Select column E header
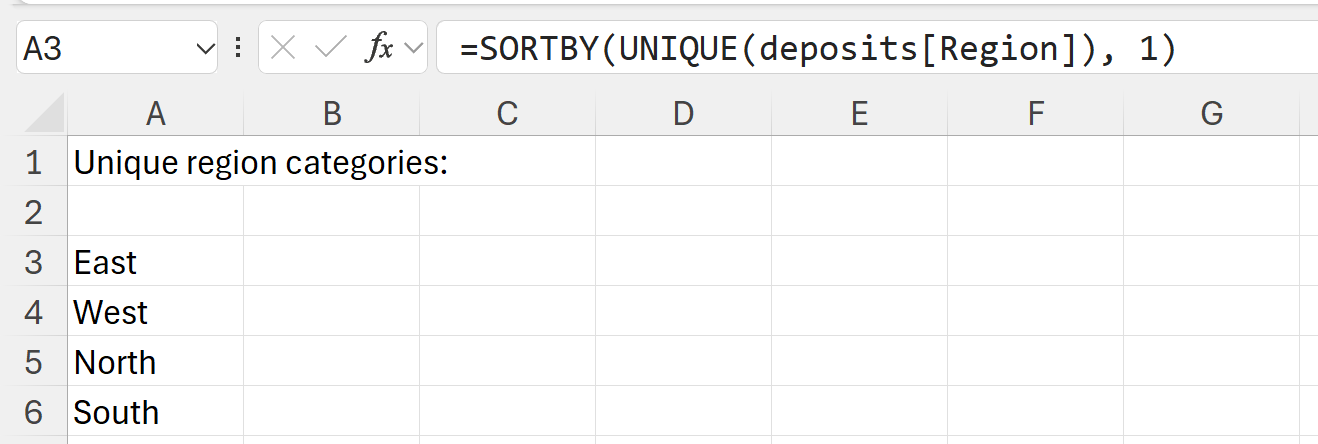1318x444 pixels. (x=859, y=114)
